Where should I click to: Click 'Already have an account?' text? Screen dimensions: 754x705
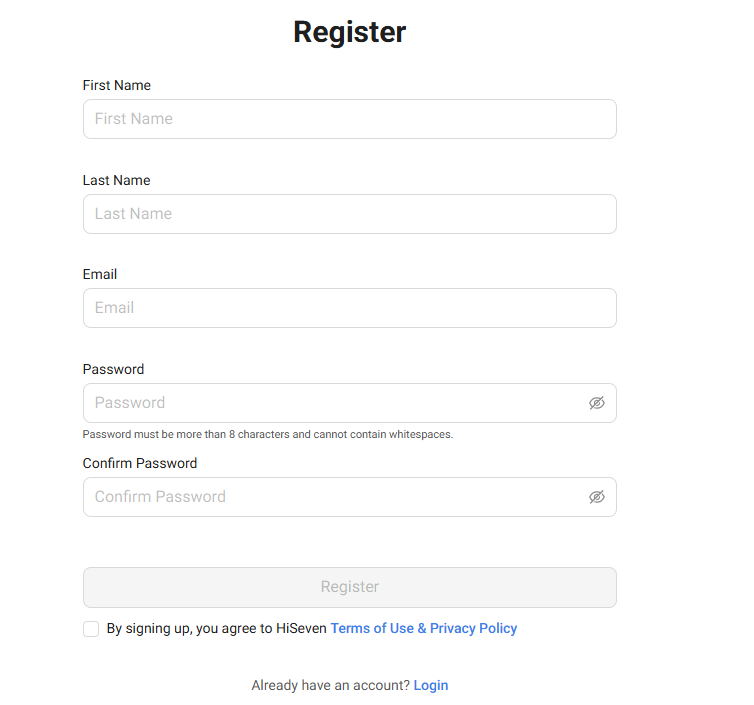tap(330, 685)
